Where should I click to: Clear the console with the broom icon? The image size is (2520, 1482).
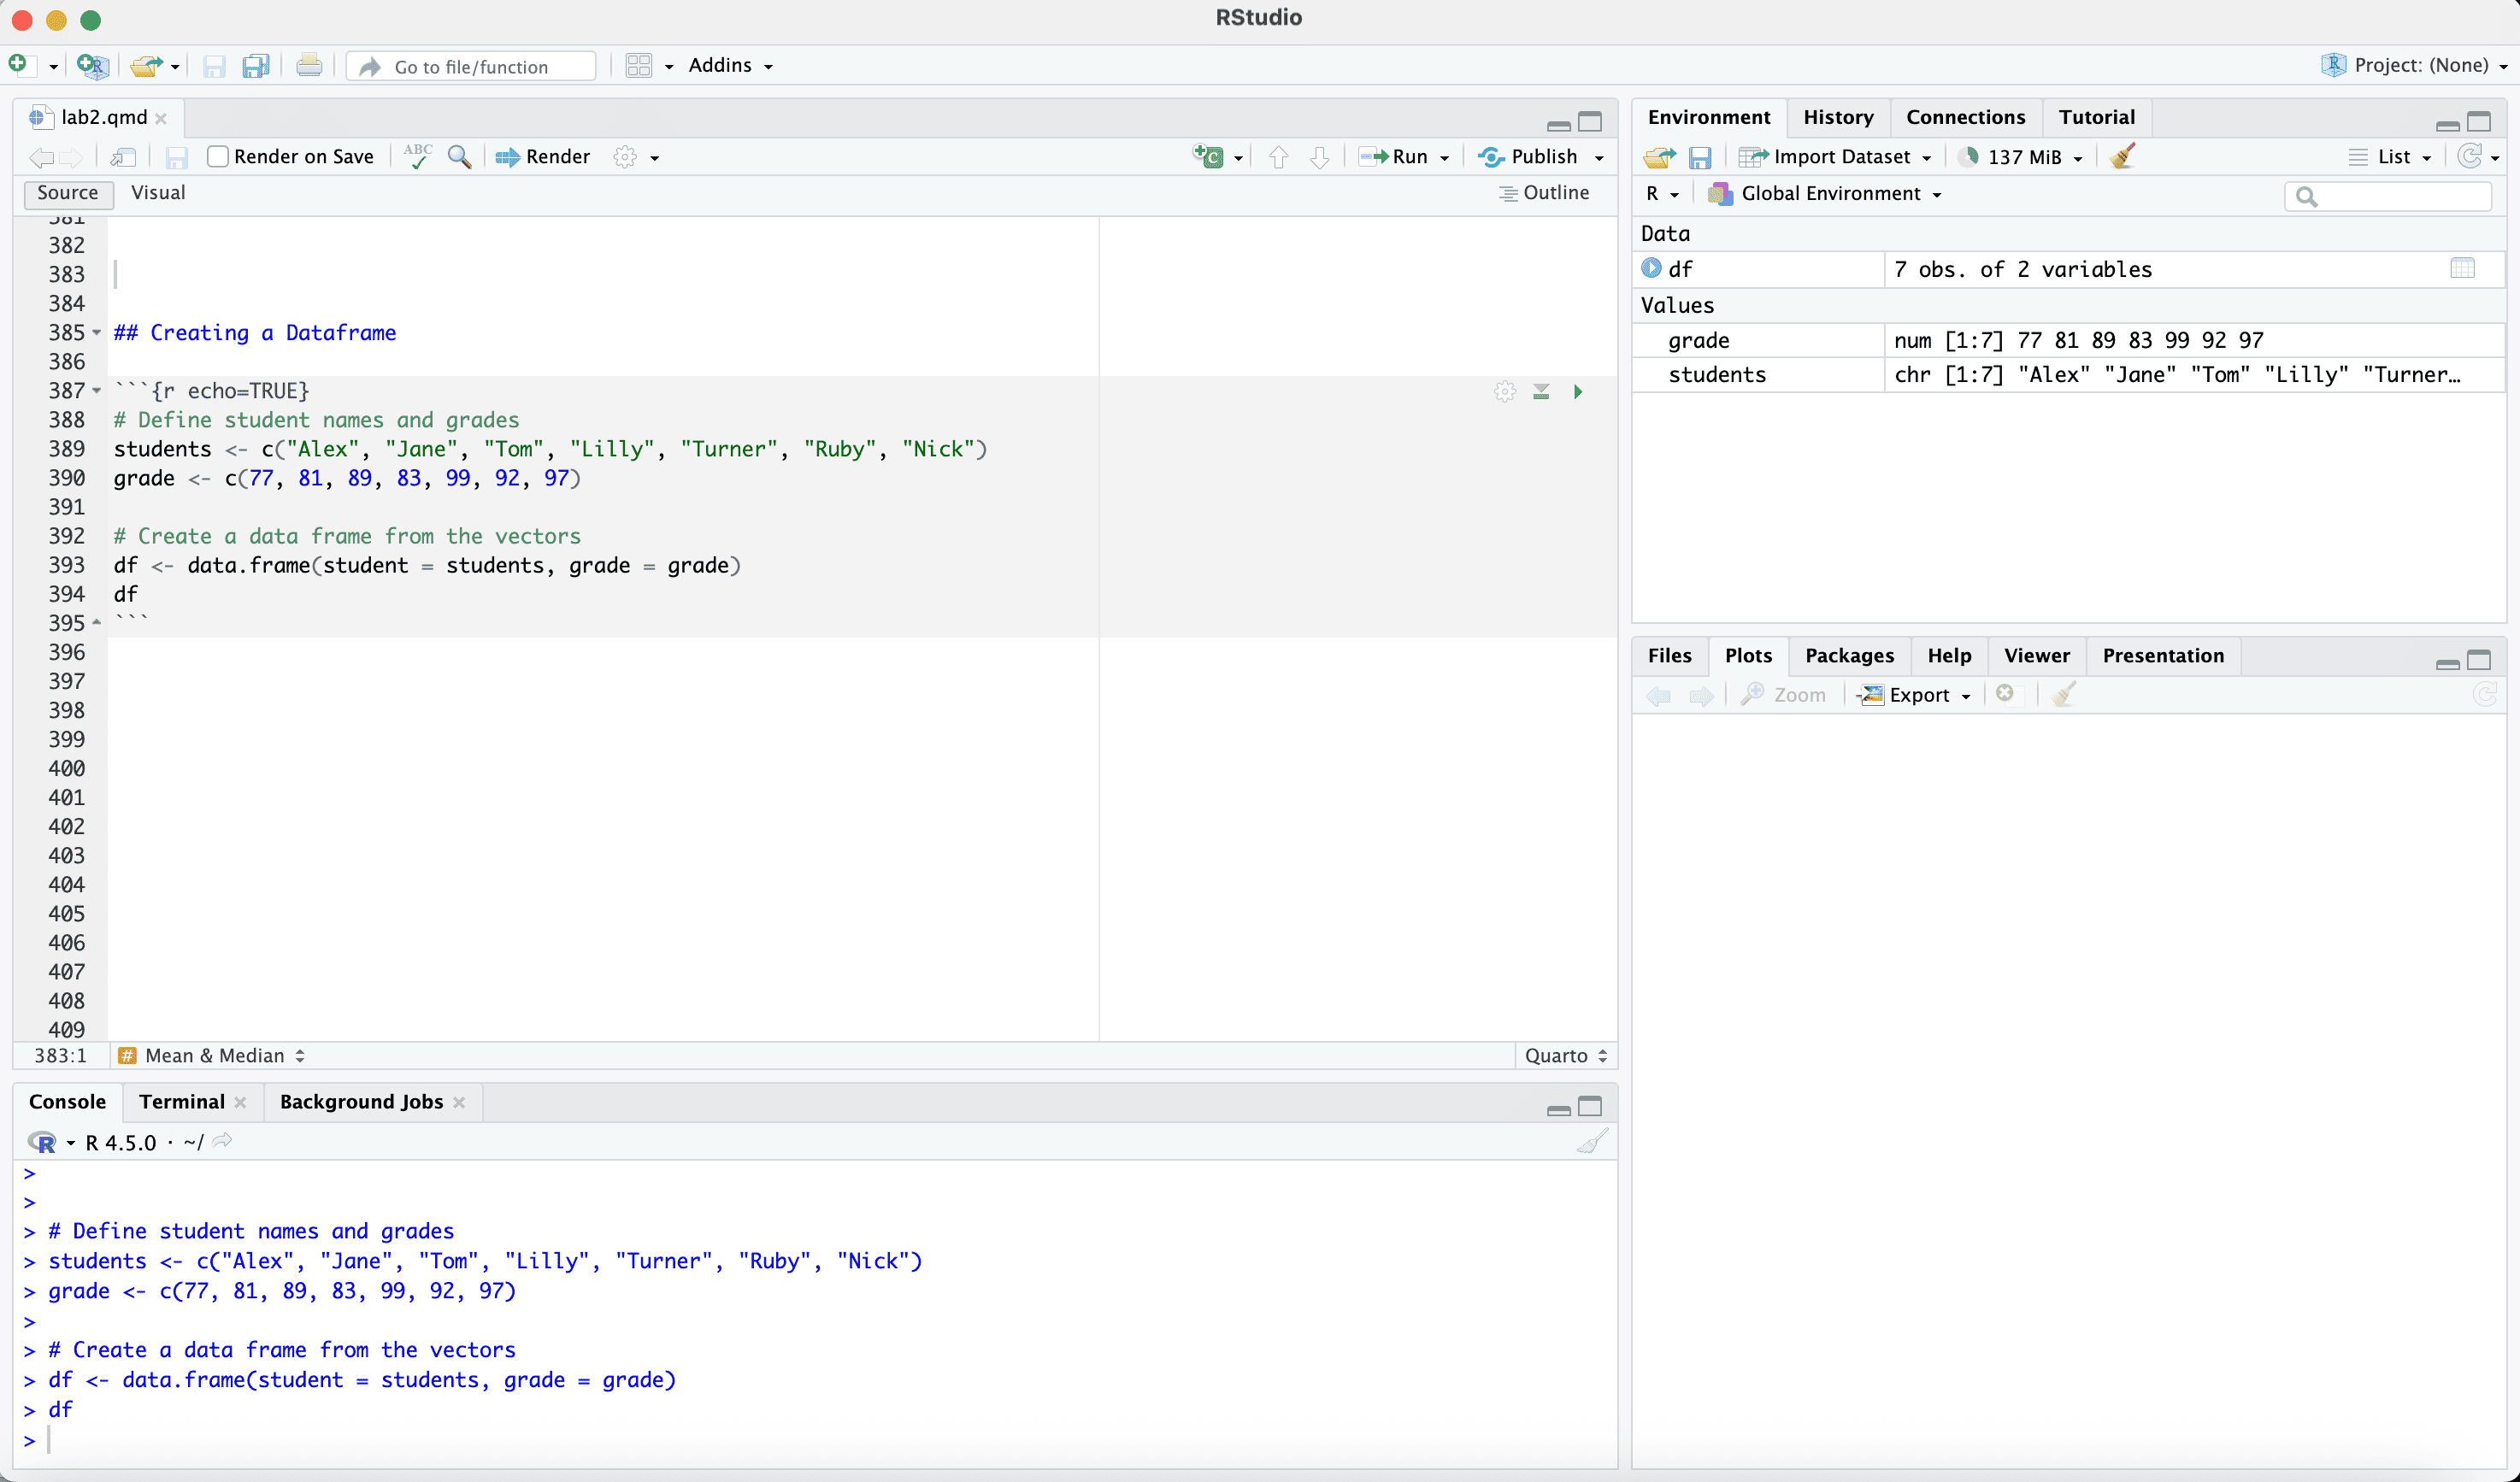pos(1592,1142)
